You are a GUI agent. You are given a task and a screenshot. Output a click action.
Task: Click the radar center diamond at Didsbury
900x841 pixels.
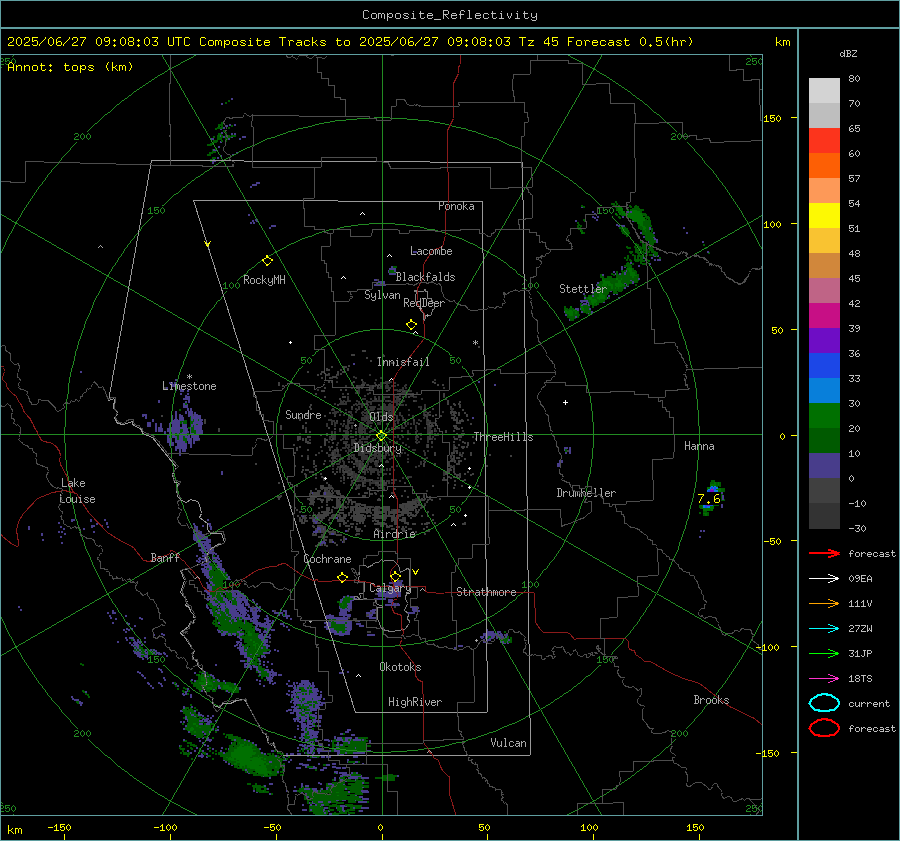click(381, 436)
